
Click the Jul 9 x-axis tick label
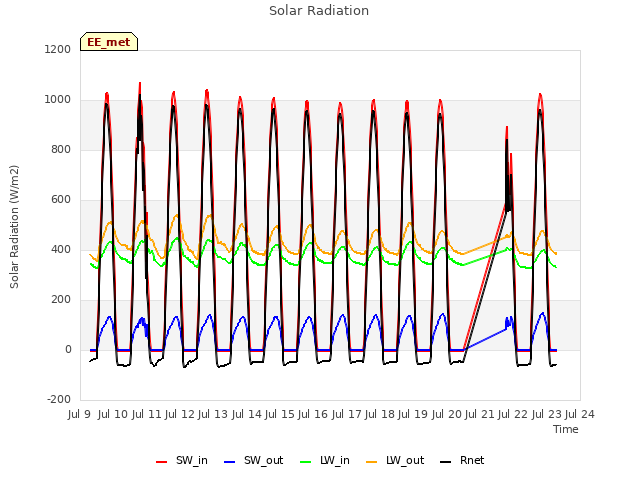tap(80, 415)
